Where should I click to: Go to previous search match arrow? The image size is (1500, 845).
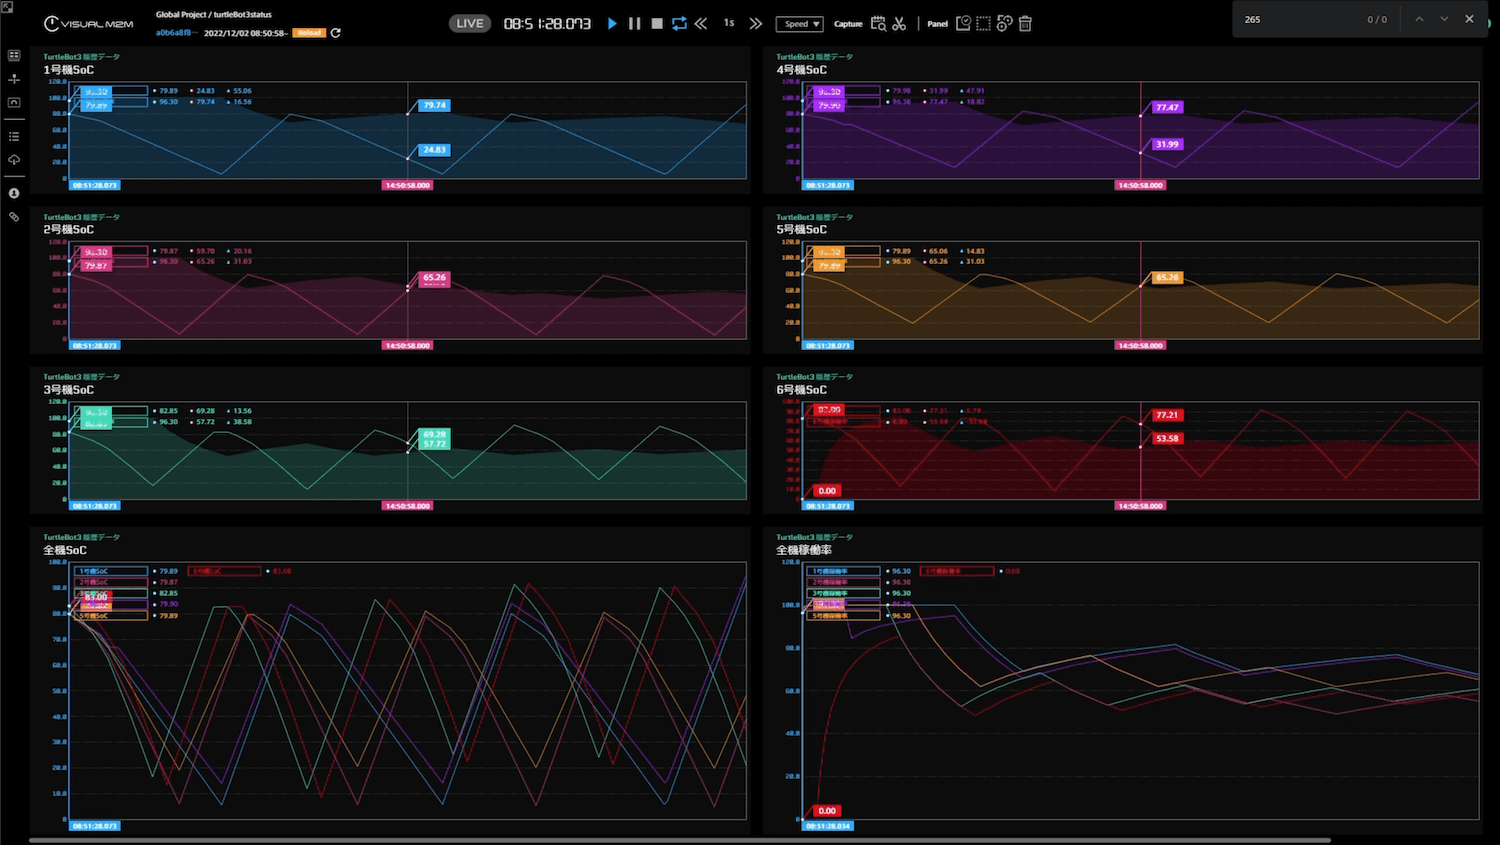pyautogui.click(x=1419, y=19)
